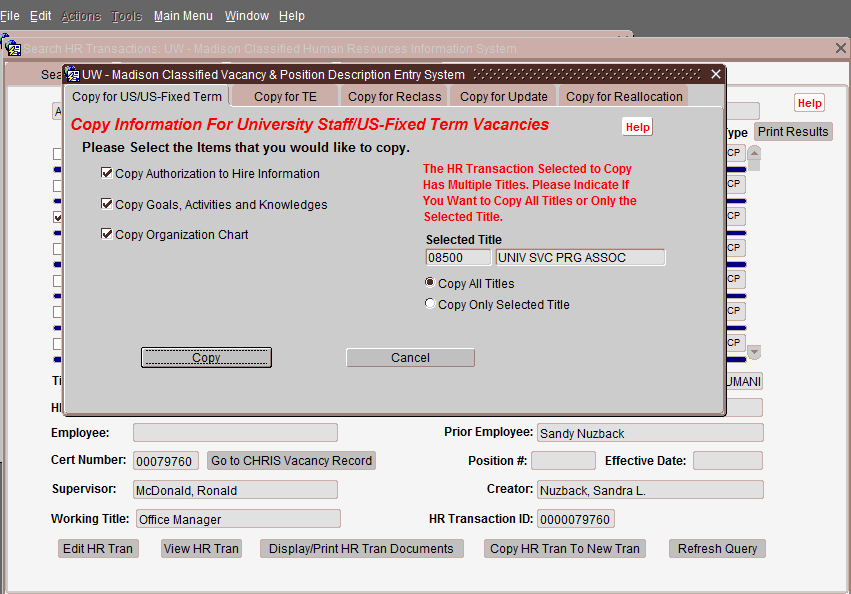Click Prior Employee field Sandy Nuzback
This screenshot has width=851, height=594.
point(650,433)
